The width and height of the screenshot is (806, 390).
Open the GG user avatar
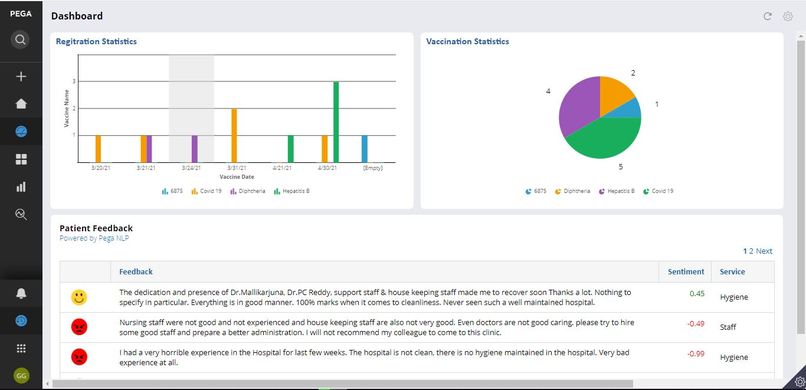[x=21, y=376]
